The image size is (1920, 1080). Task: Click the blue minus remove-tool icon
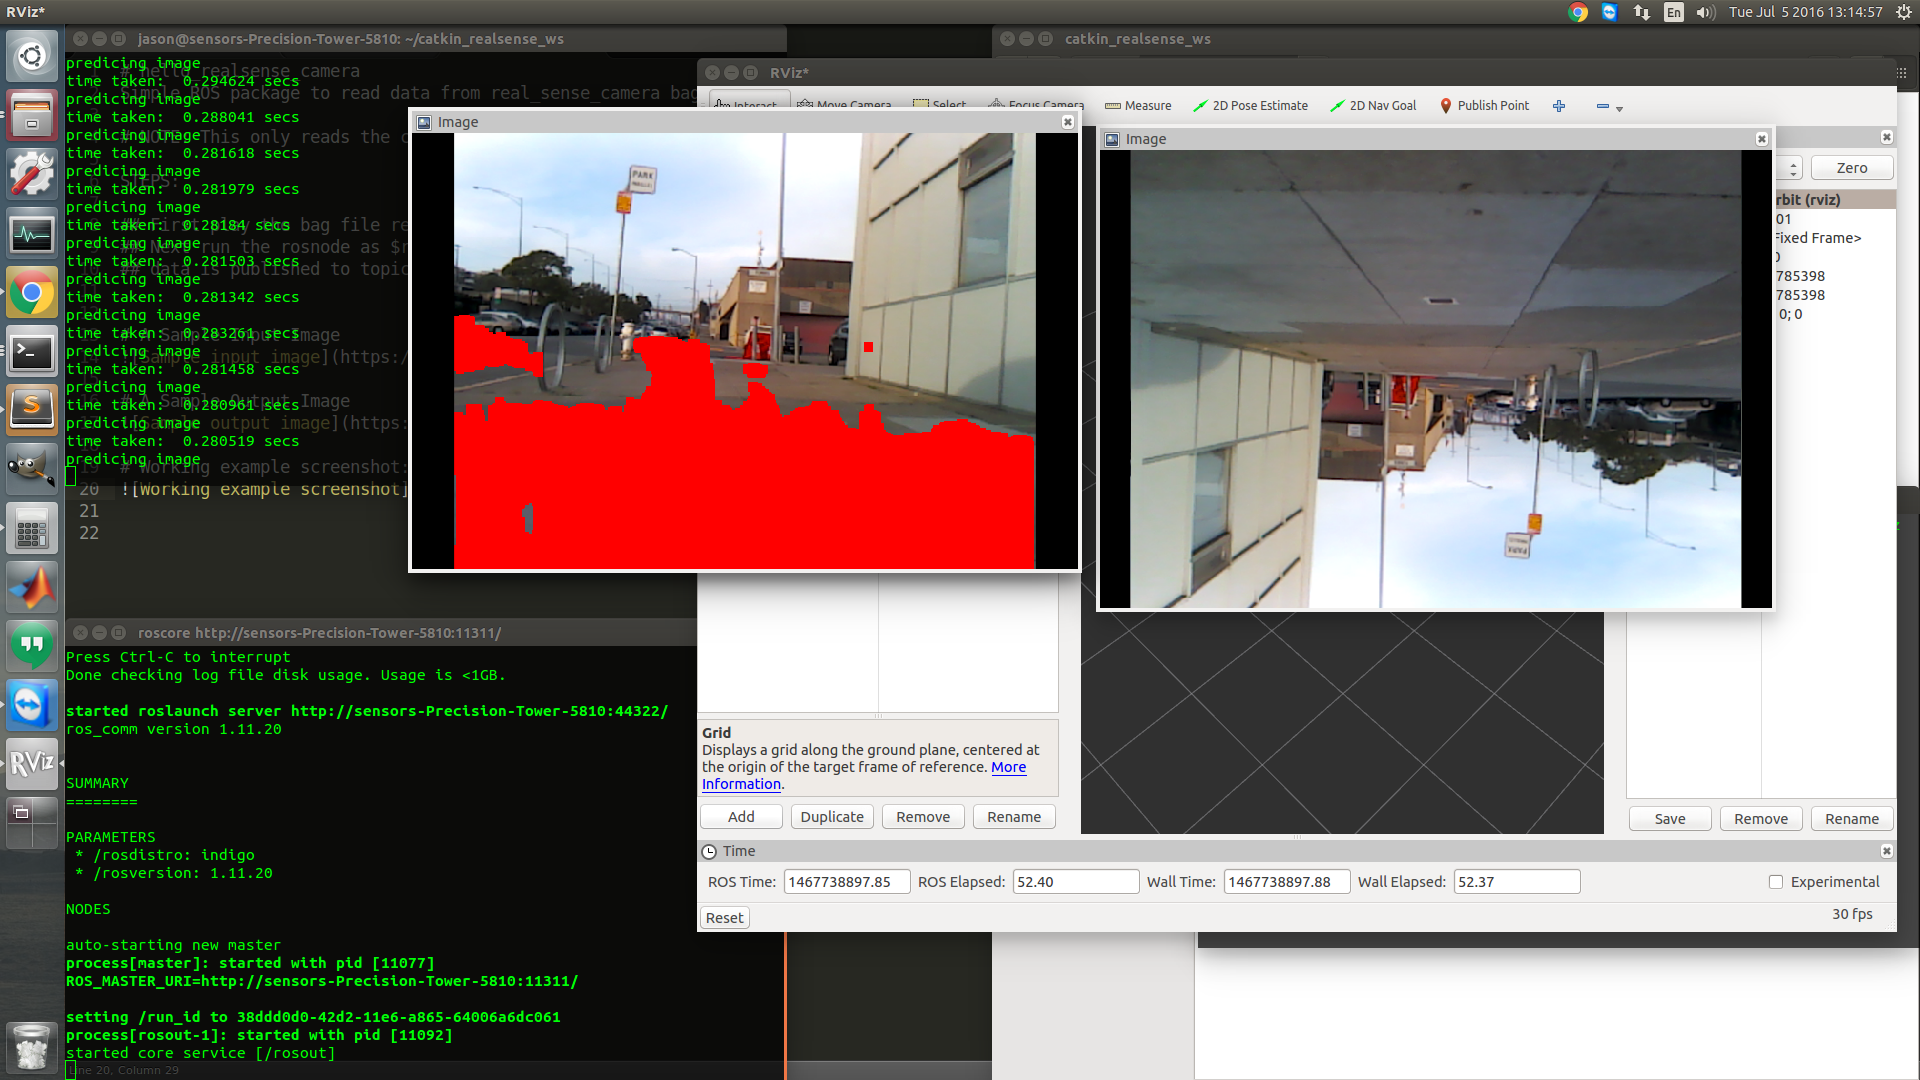[1603, 106]
